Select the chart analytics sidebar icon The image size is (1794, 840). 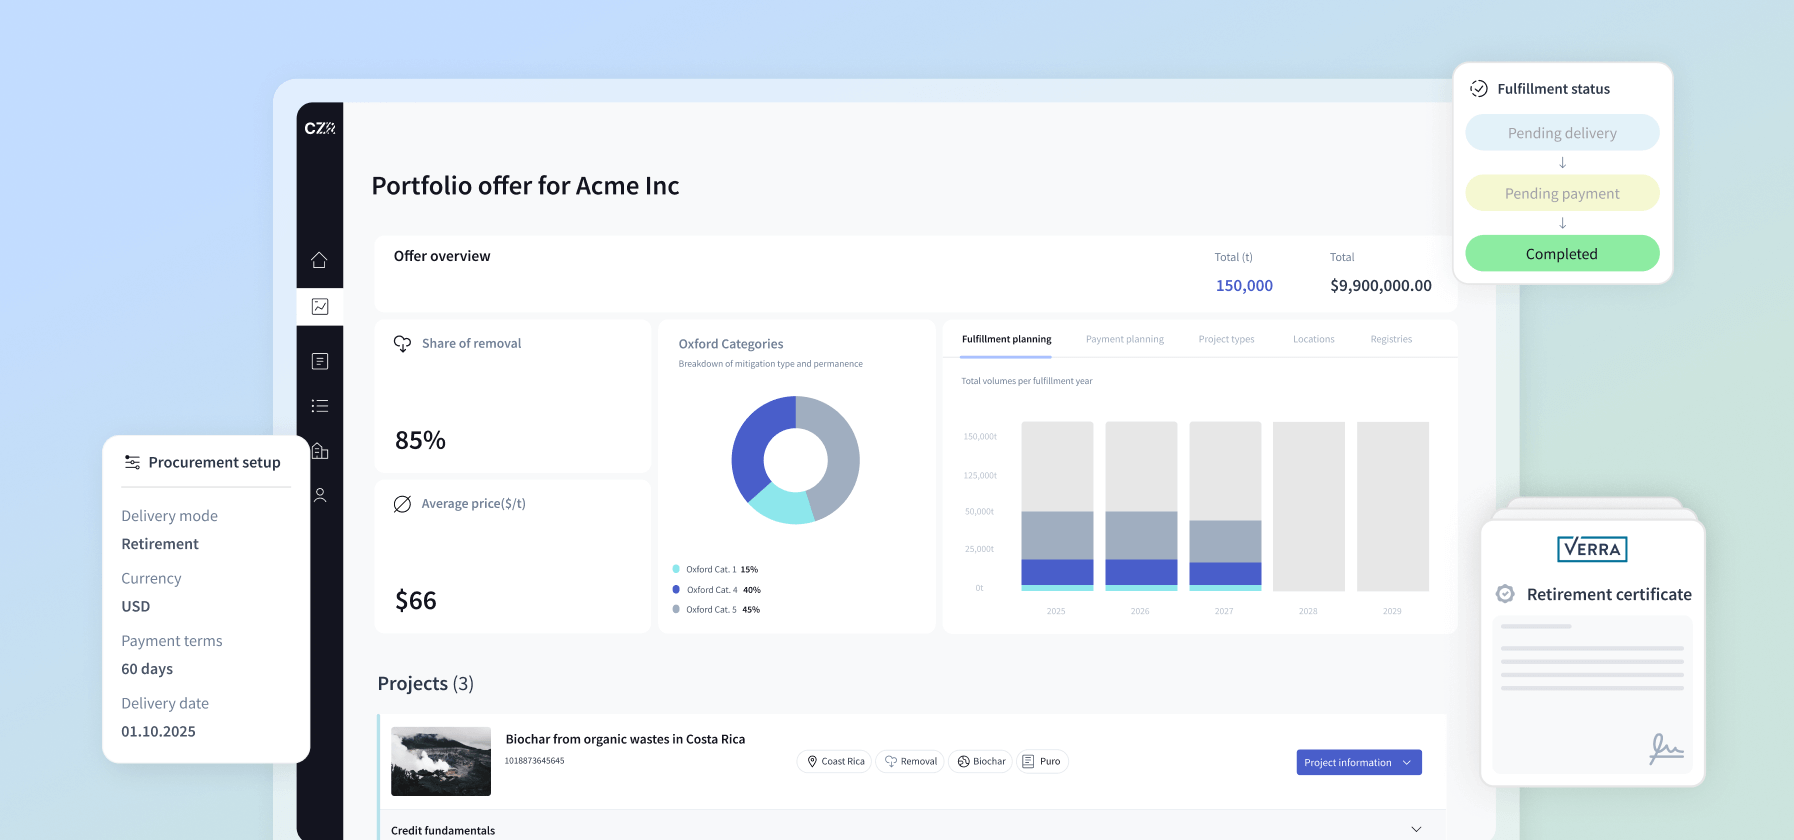[320, 307]
